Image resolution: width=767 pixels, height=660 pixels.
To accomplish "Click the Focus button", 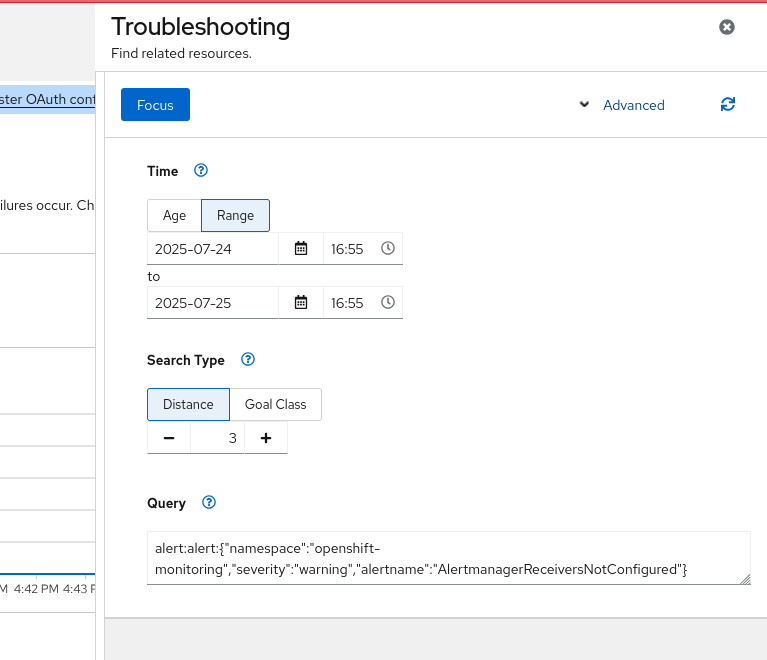I will tap(155, 105).
